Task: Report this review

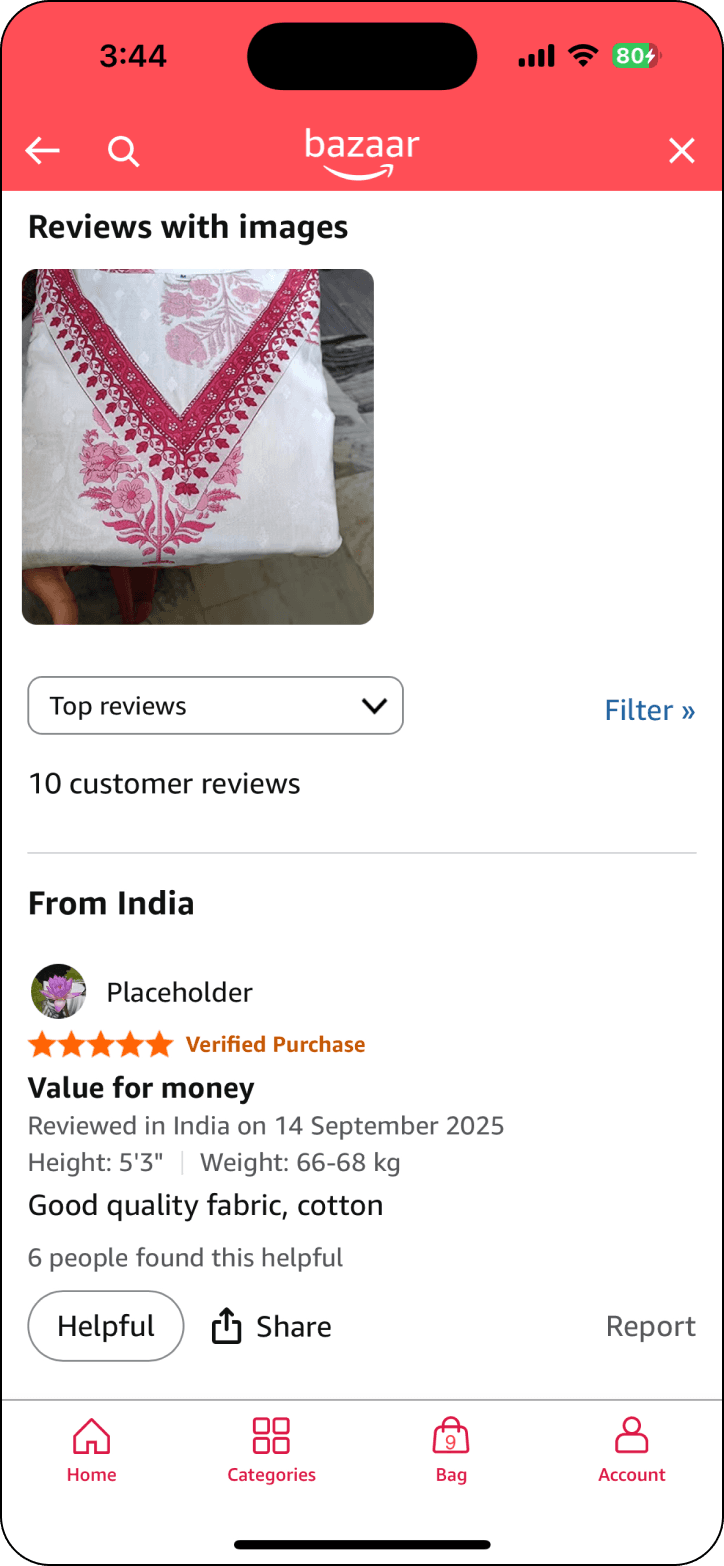Action: click(651, 1326)
